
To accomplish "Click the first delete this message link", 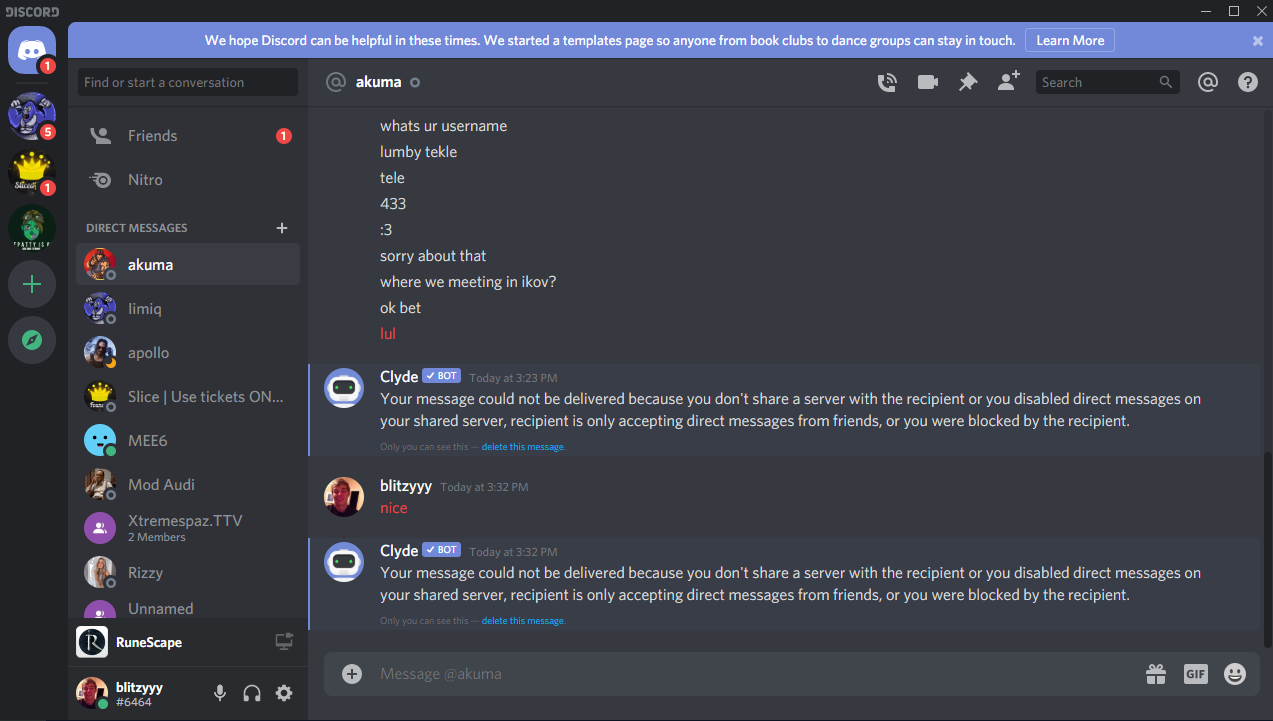I will (x=523, y=447).
